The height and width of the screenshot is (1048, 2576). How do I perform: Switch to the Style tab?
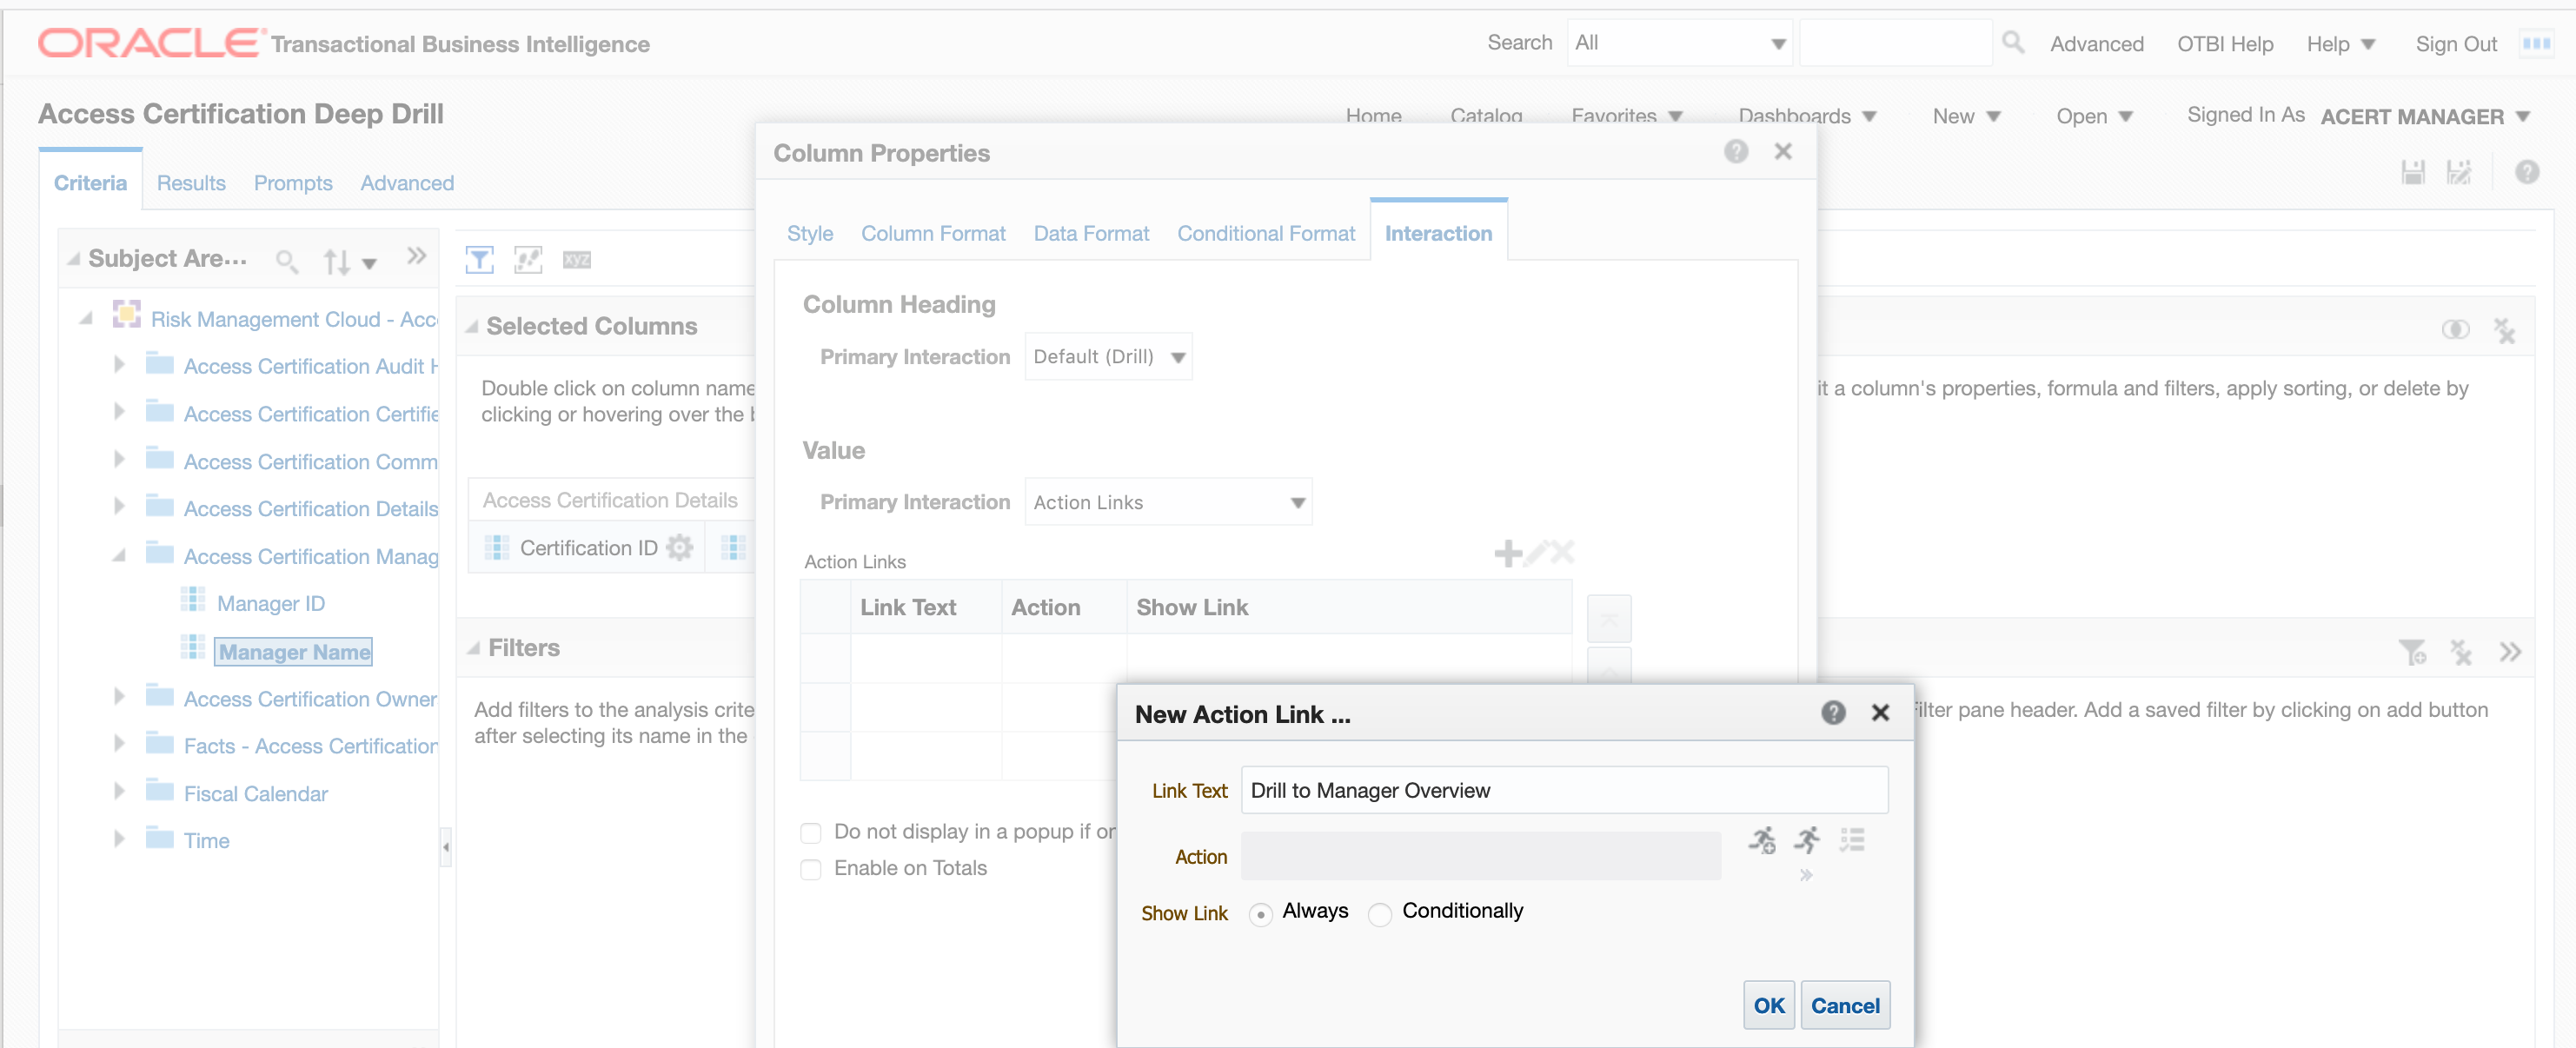810,233
